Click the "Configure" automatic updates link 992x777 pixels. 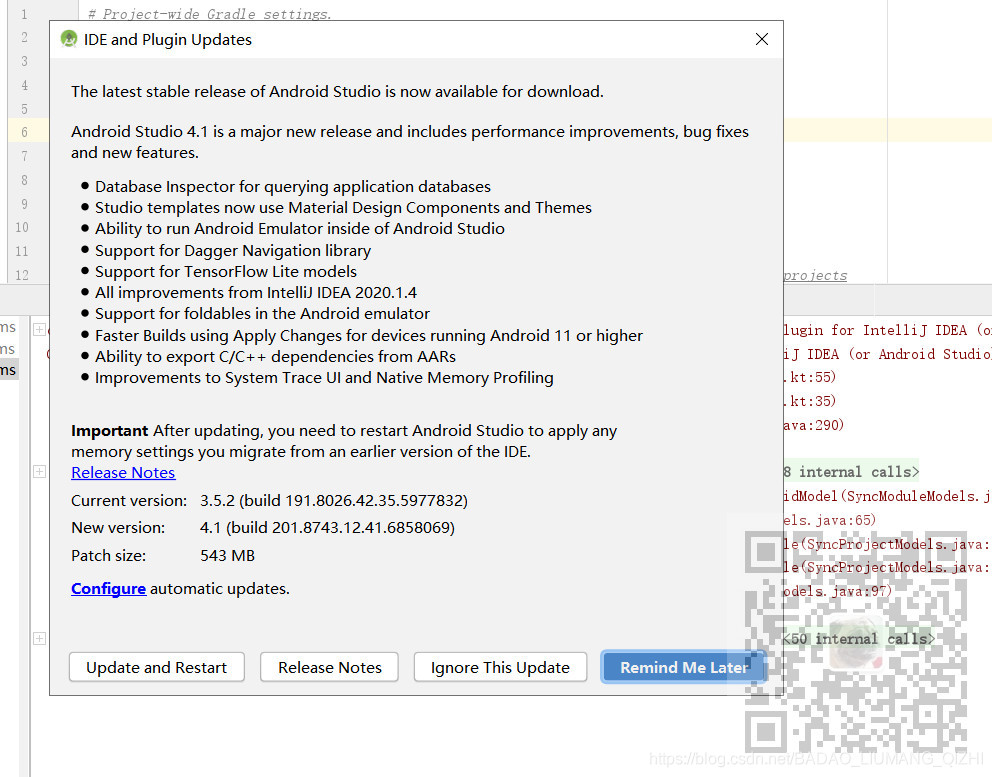(108, 588)
